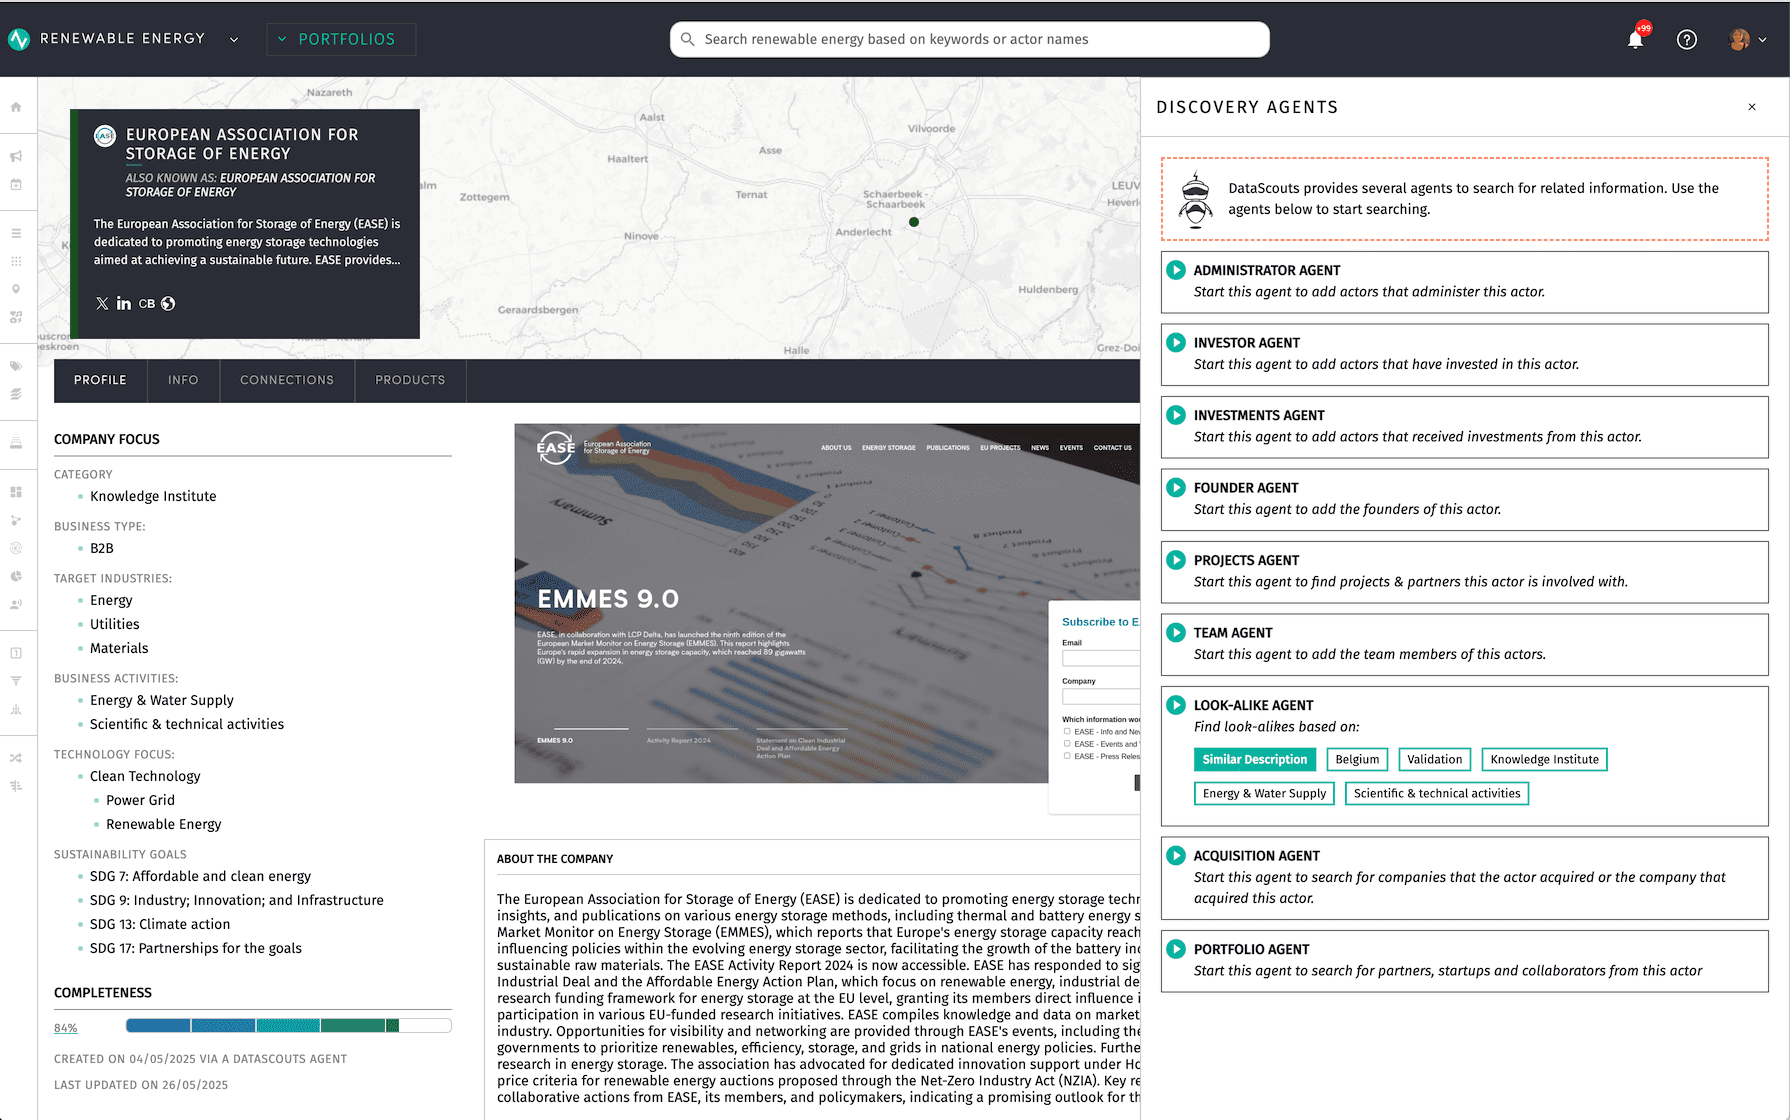The image size is (1790, 1120).
Task: Click the completeness progress bar
Action: pos(289,1025)
